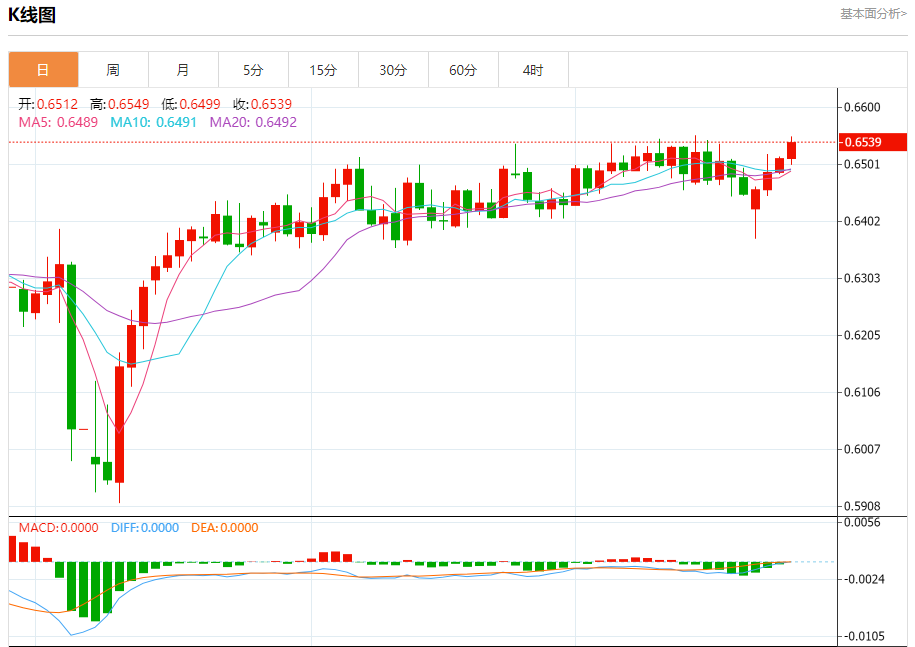Screen dimensions: 915x647
Task: Click the MA10: 0.6491 indicator value
Action: pyautogui.click(x=153, y=122)
